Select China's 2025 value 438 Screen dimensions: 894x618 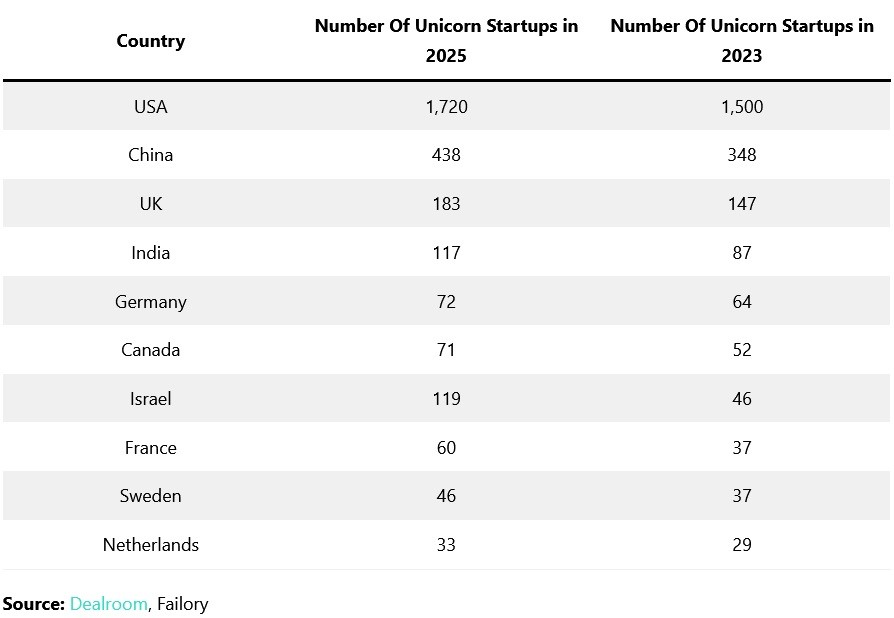click(x=446, y=155)
